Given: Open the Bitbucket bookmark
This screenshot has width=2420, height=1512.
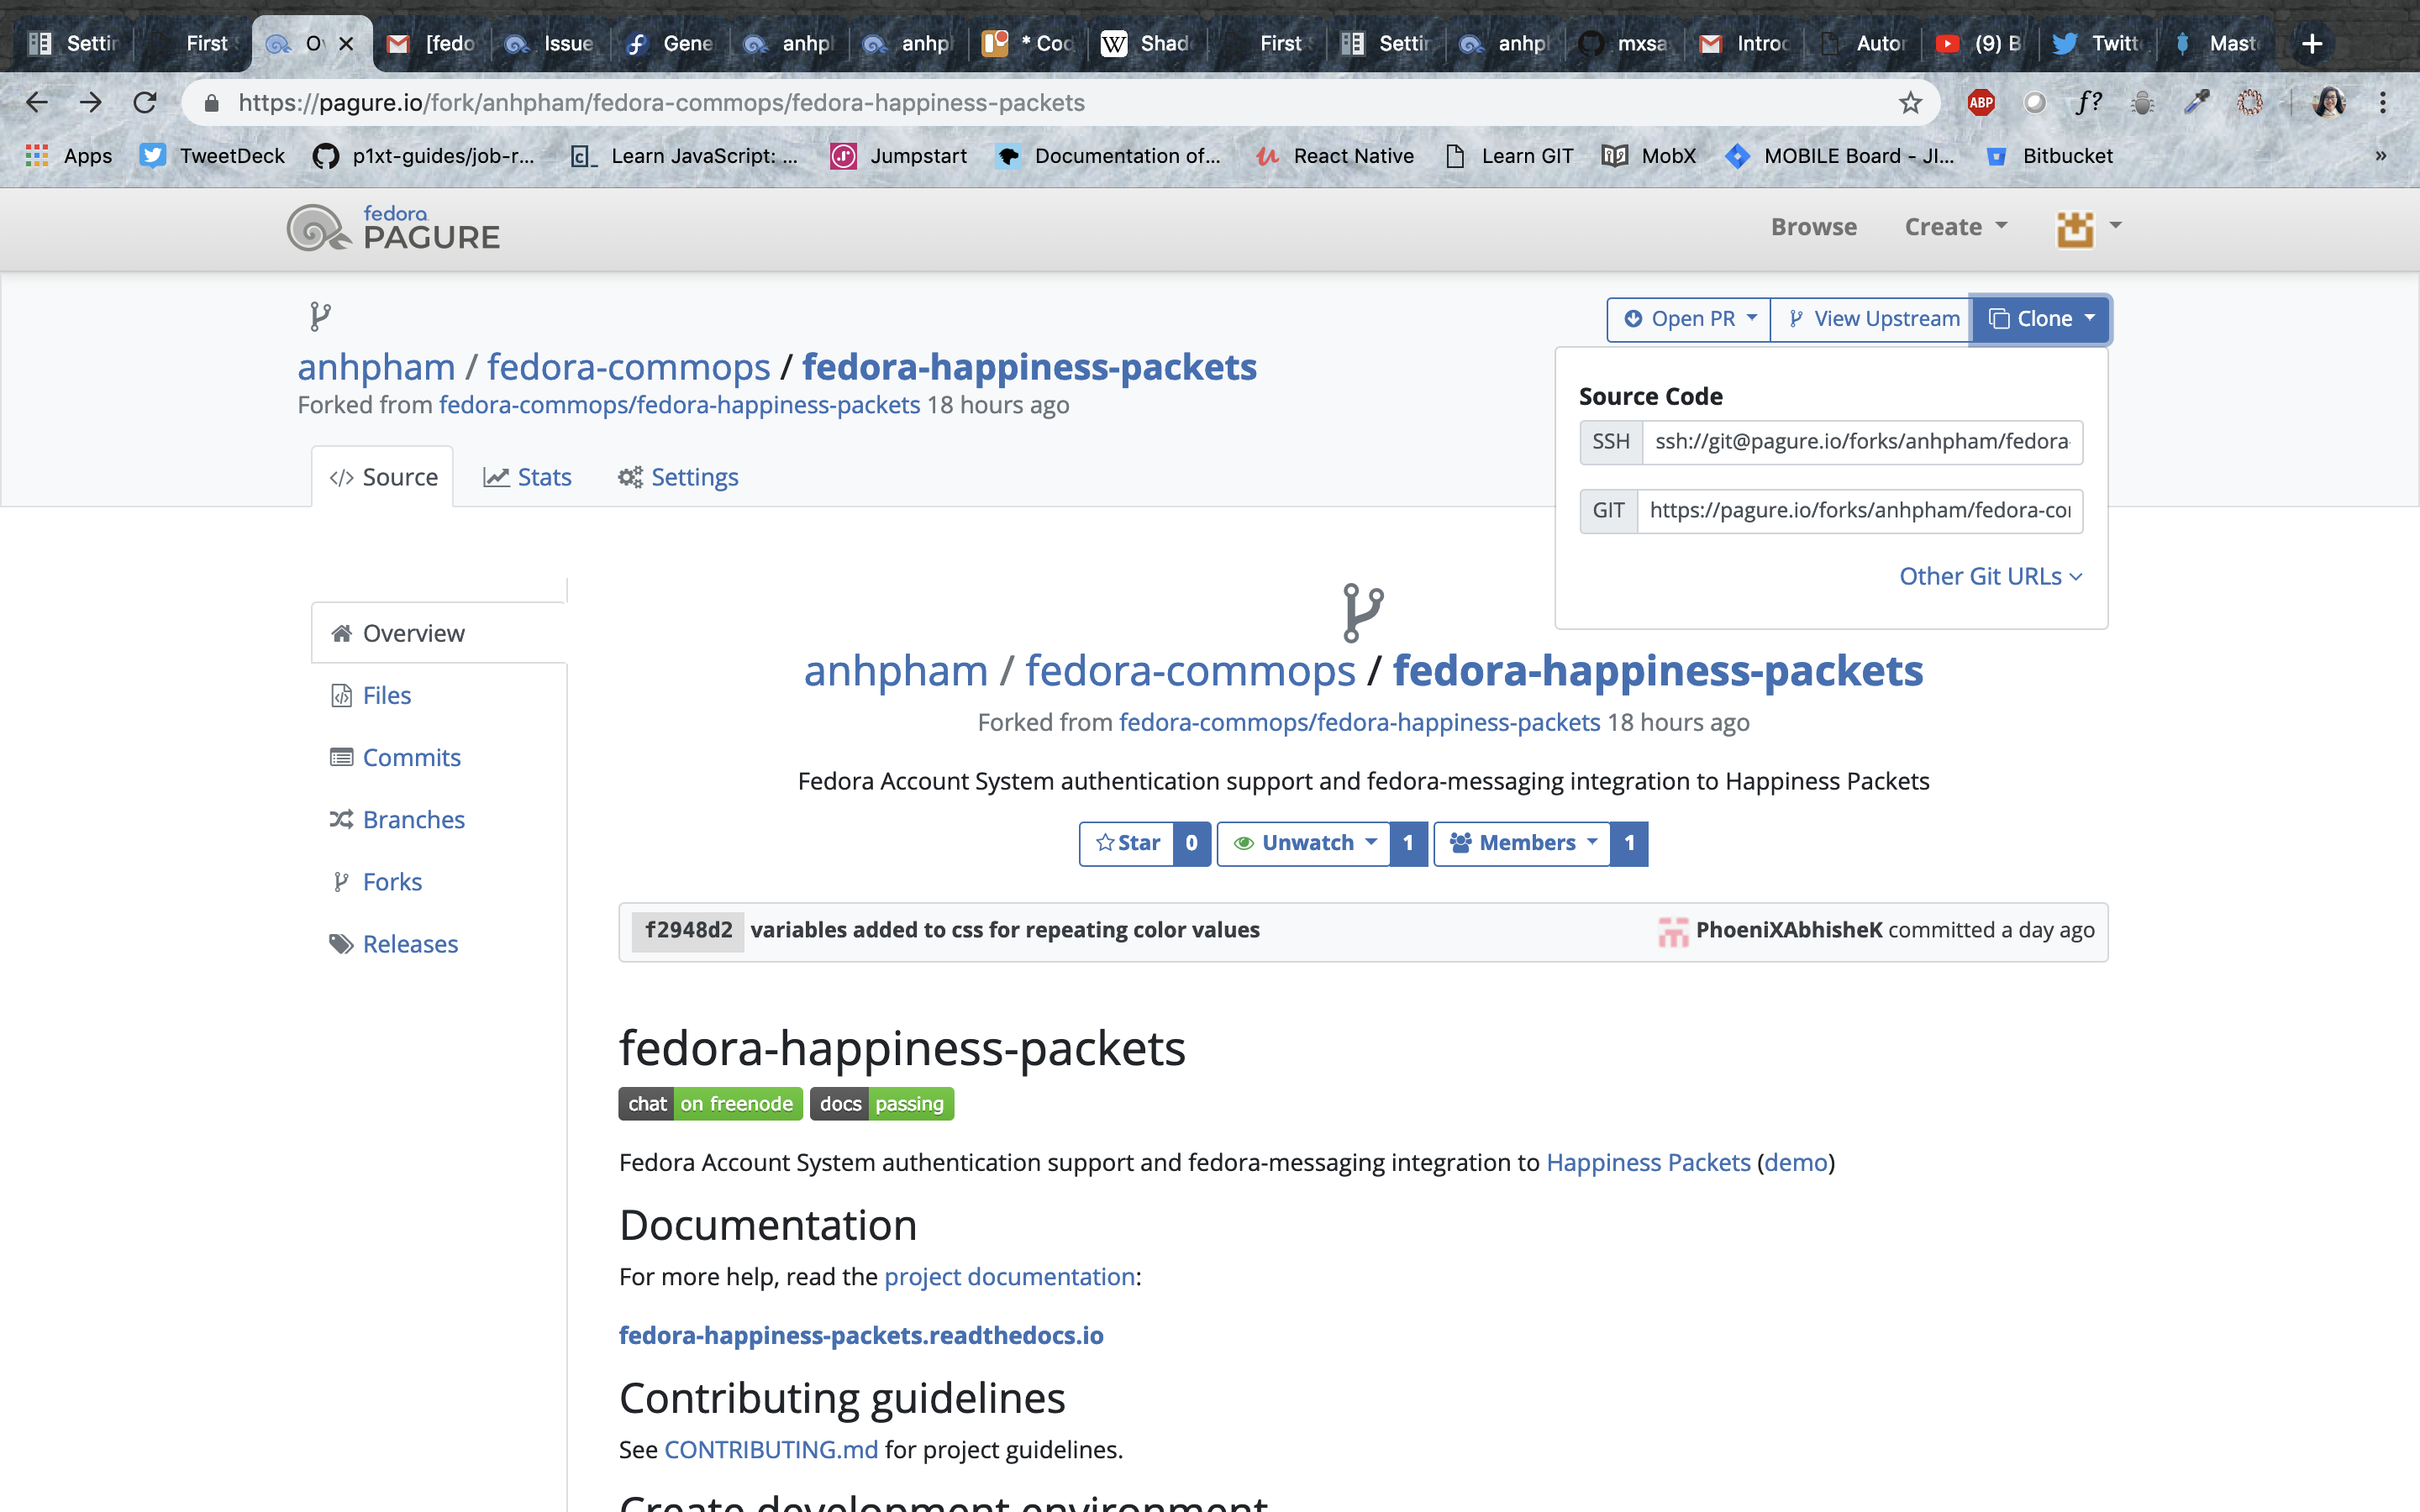Looking at the screenshot, I should point(2049,155).
